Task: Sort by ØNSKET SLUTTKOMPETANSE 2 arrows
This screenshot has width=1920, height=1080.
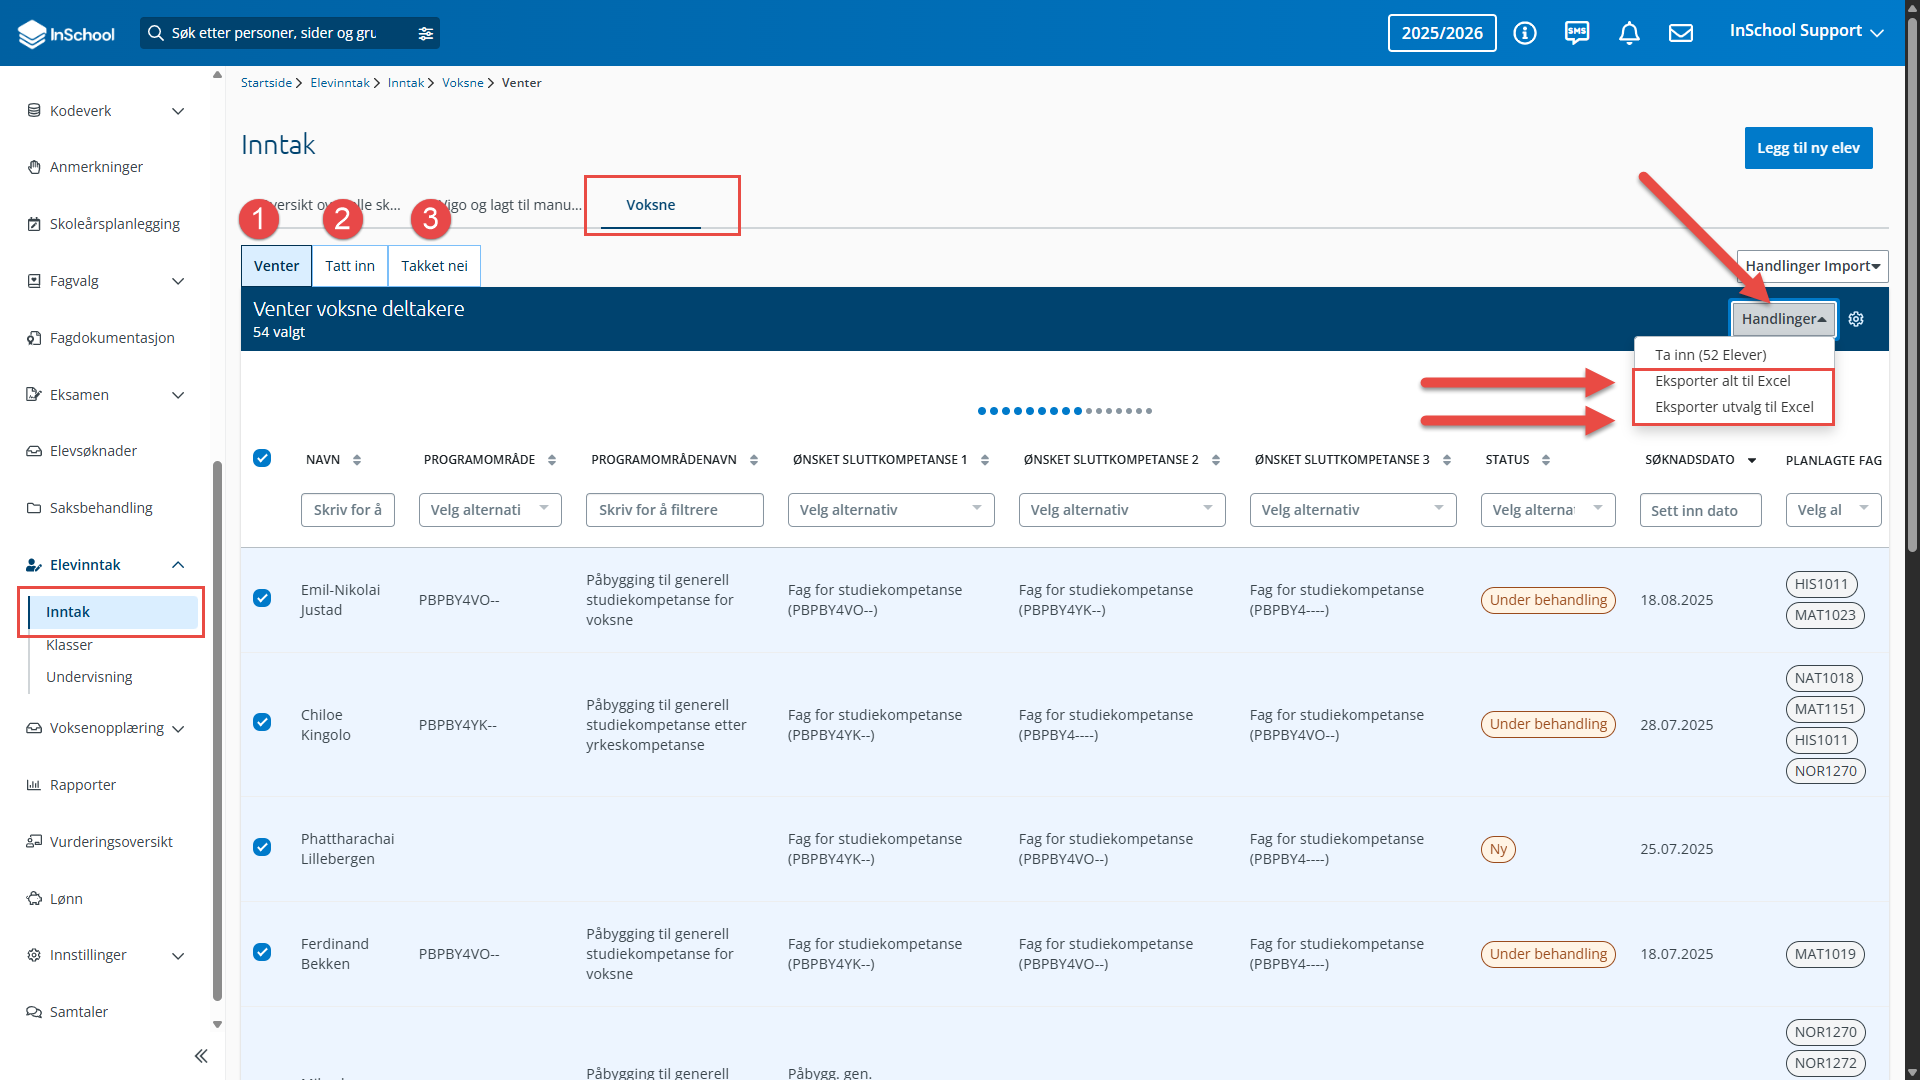Action: click(1216, 460)
